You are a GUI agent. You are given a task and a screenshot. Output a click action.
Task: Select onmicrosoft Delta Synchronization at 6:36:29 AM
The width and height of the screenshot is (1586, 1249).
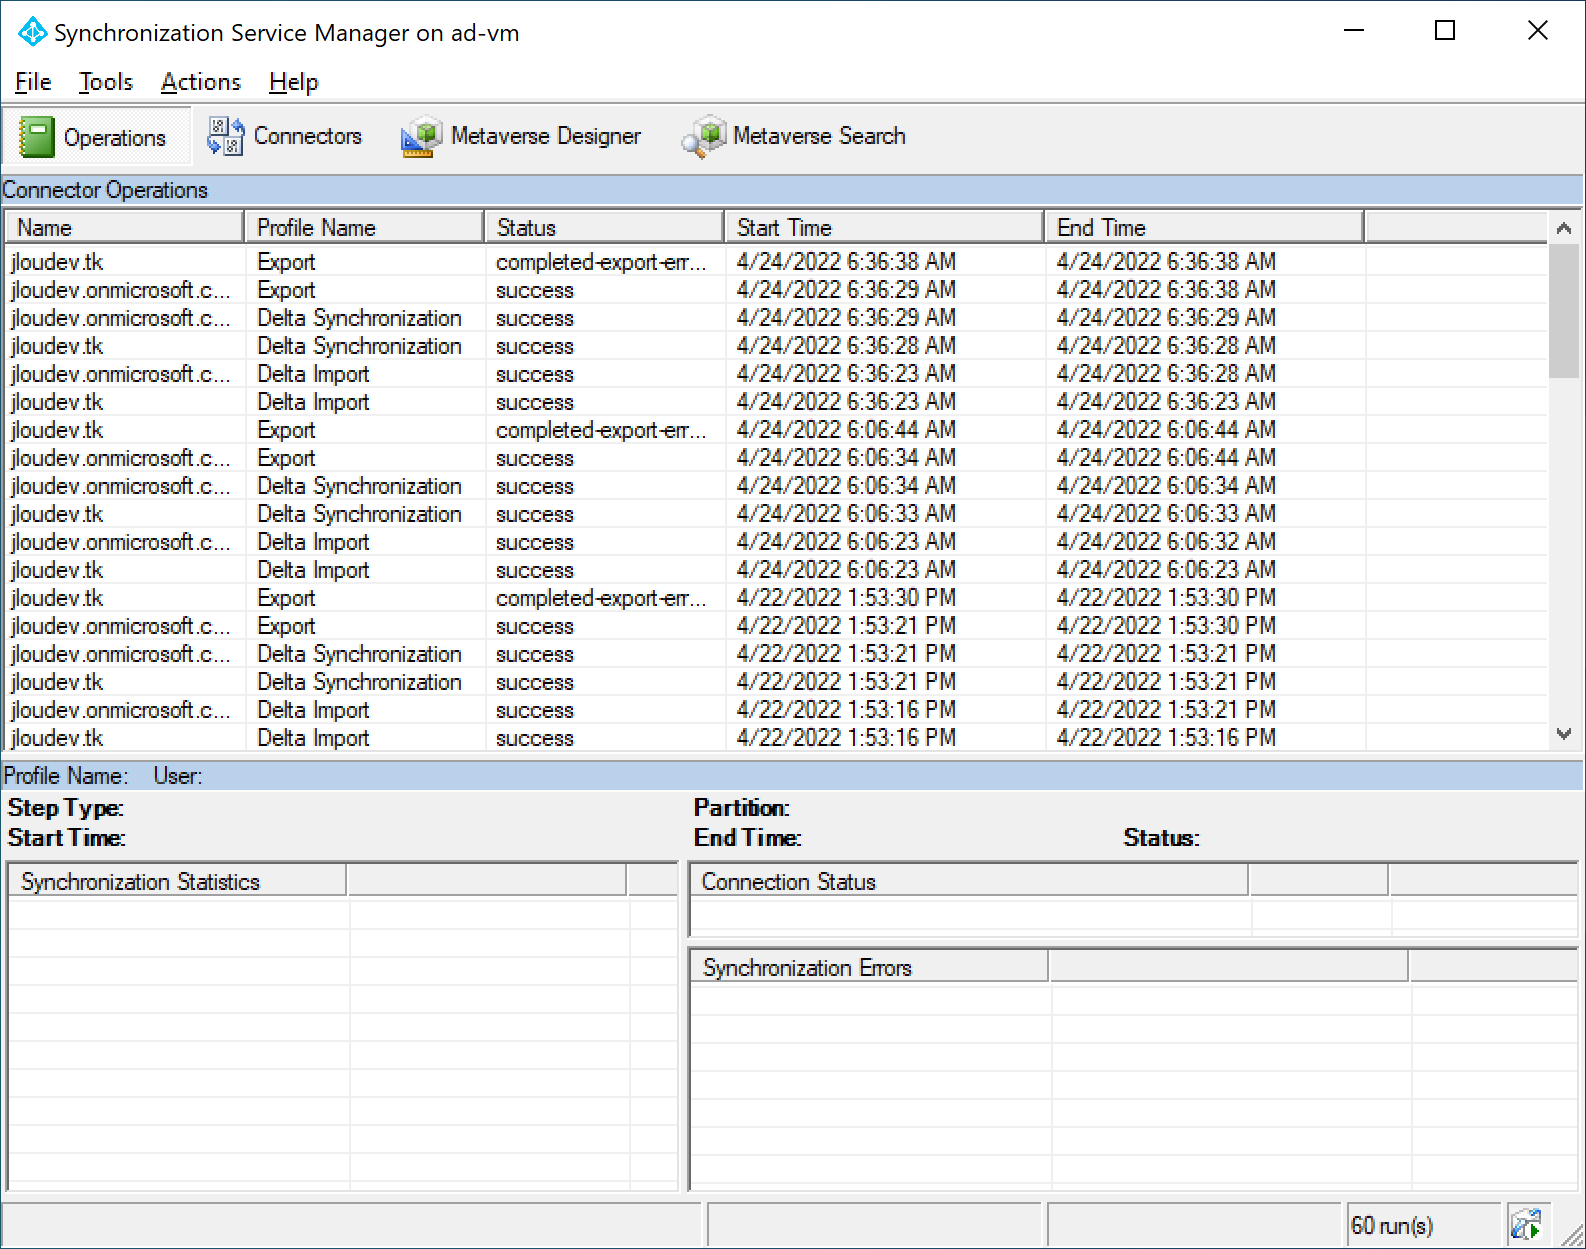(775, 317)
